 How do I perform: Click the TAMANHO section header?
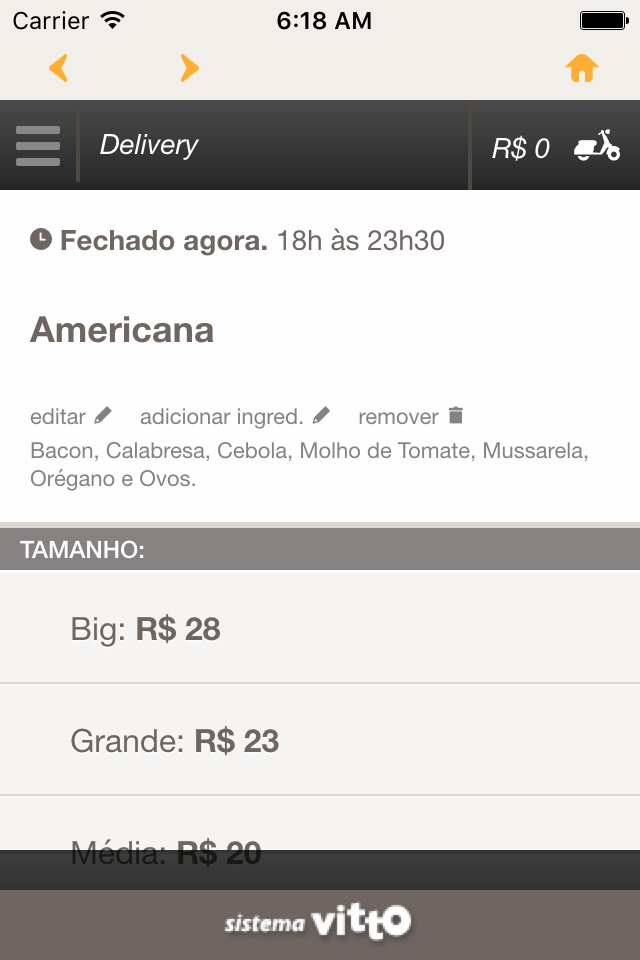click(320, 550)
